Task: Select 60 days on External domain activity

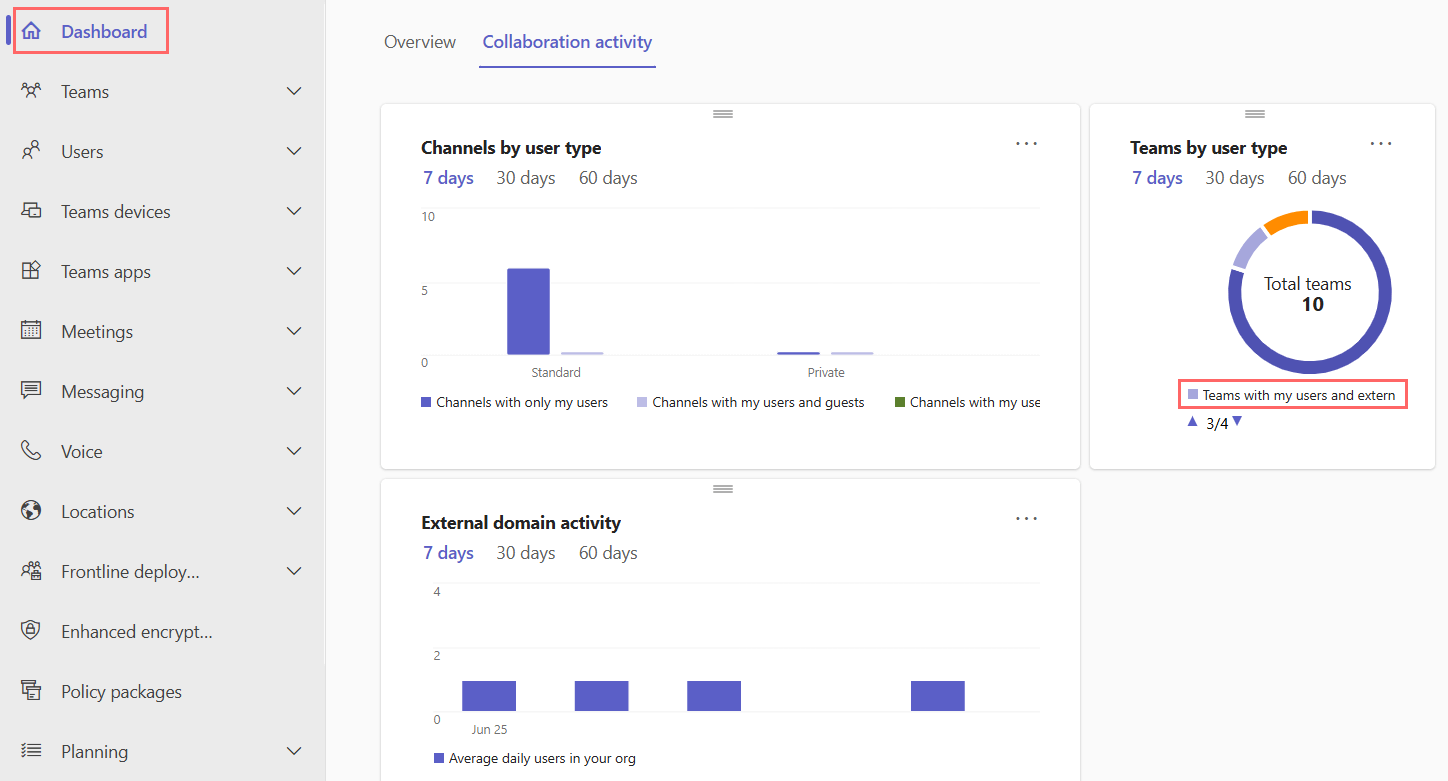Action: pos(607,552)
